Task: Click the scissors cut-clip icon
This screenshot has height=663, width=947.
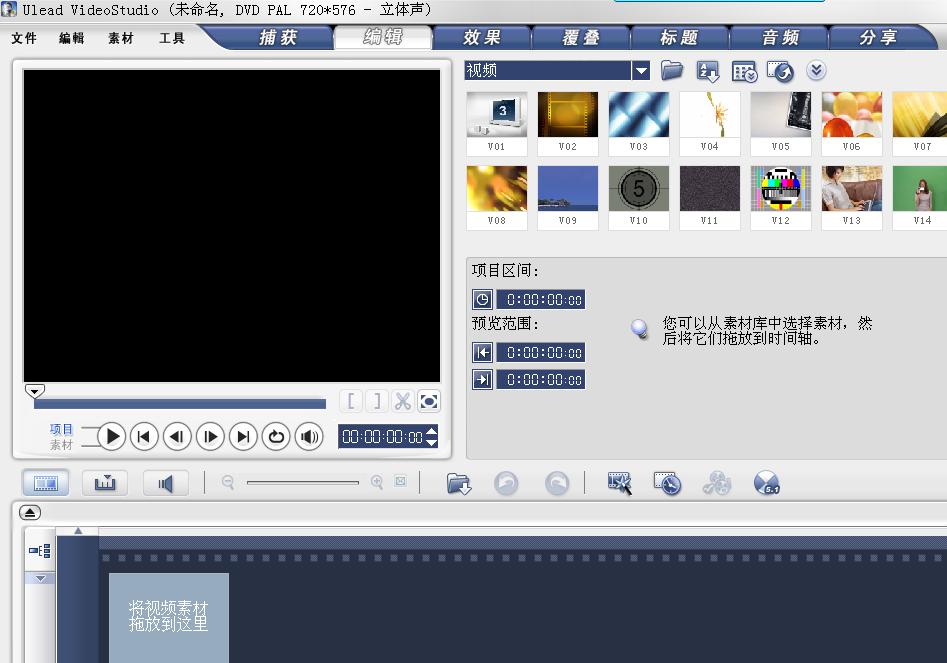Action: 403,401
